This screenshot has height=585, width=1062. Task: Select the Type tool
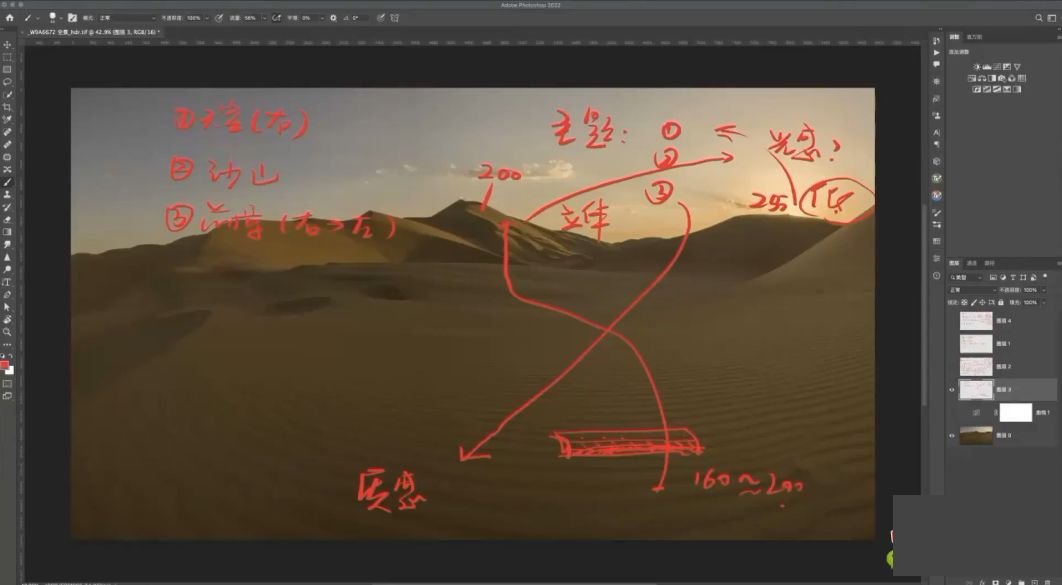(7, 282)
